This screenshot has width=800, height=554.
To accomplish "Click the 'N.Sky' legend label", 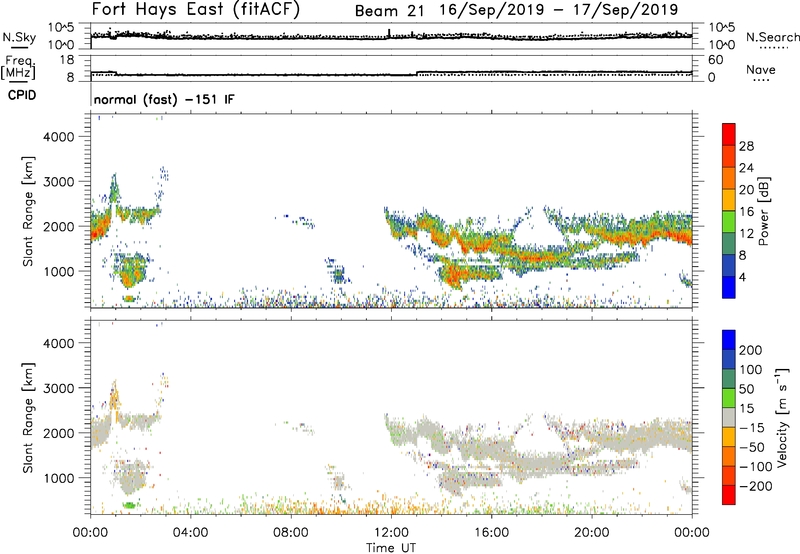I will click(19, 37).
